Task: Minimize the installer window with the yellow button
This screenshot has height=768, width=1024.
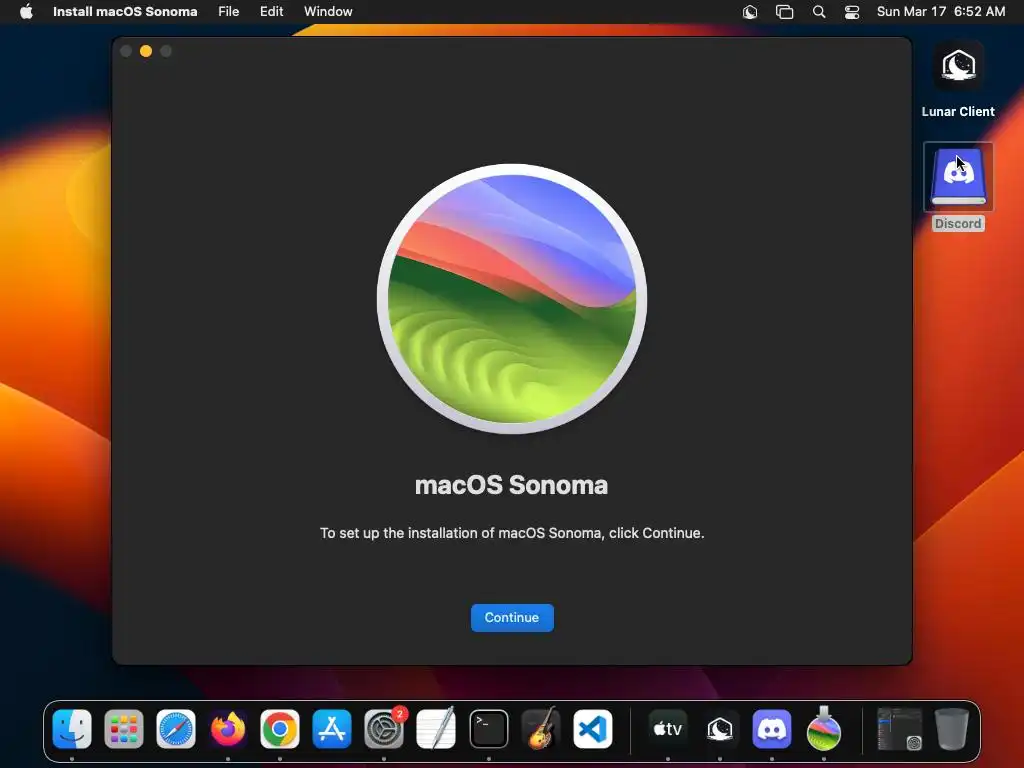Action: 146,51
